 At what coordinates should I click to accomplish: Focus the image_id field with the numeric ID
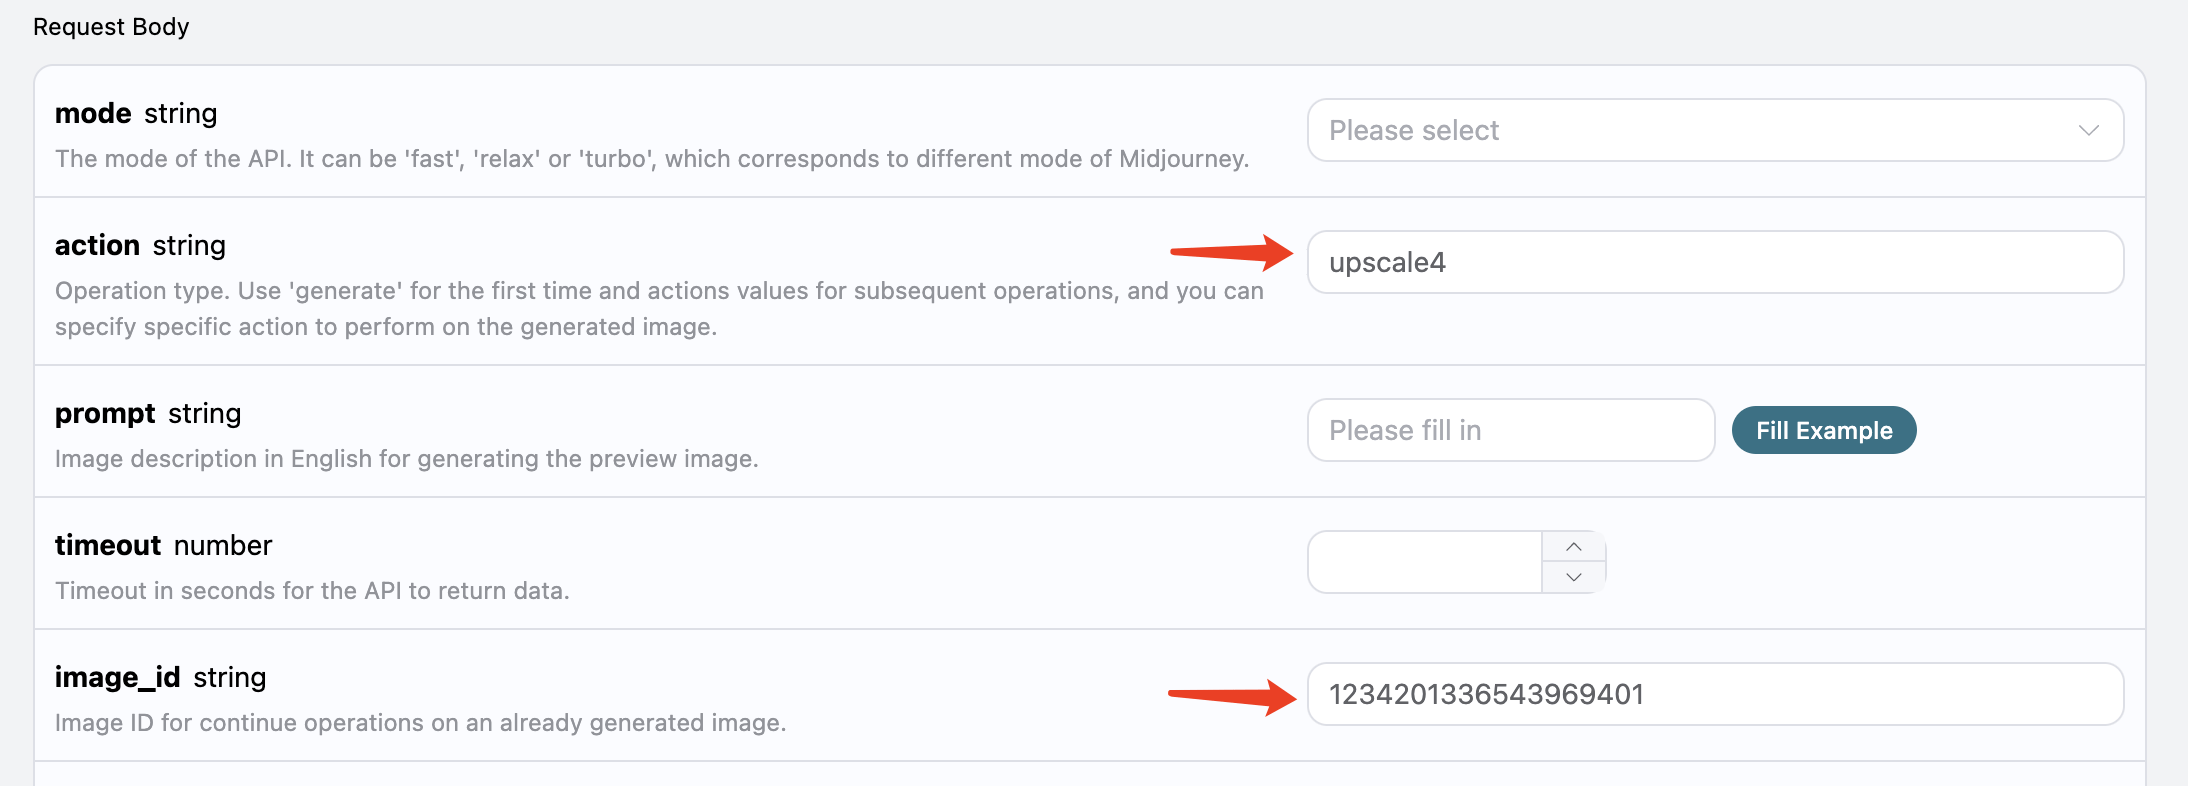1714,694
